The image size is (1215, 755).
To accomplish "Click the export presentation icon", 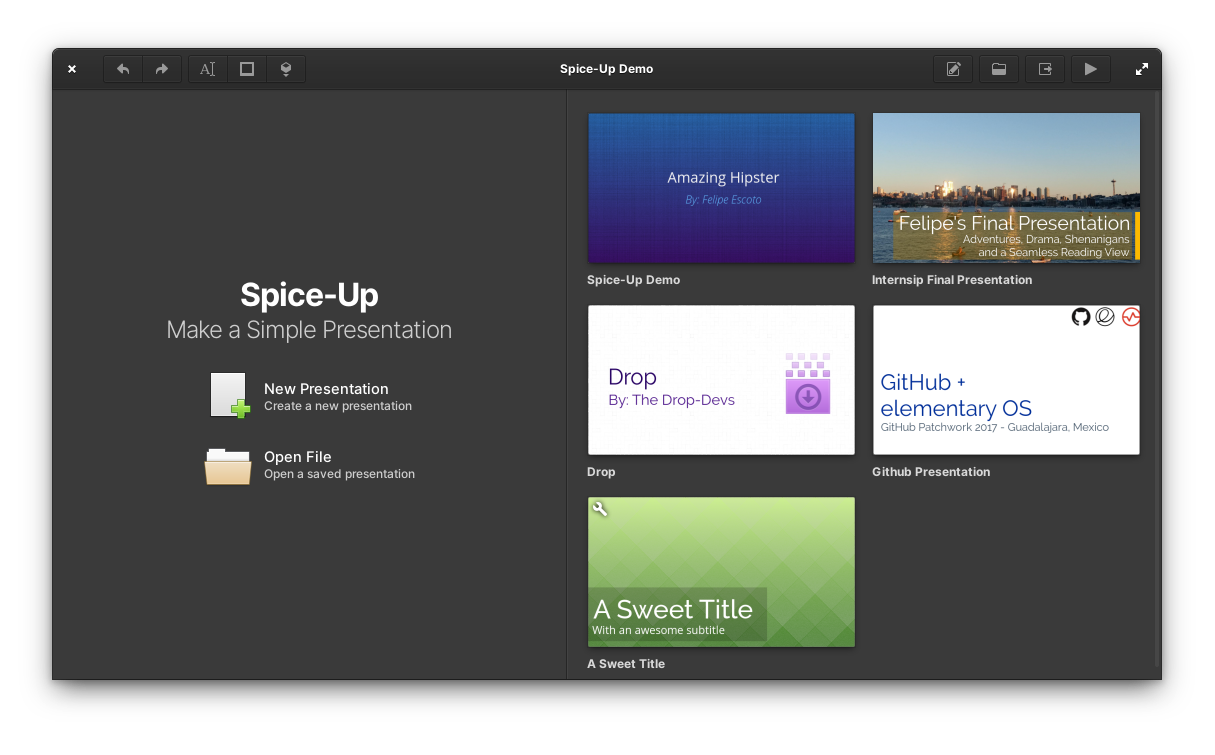I will click(x=1045, y=69).
